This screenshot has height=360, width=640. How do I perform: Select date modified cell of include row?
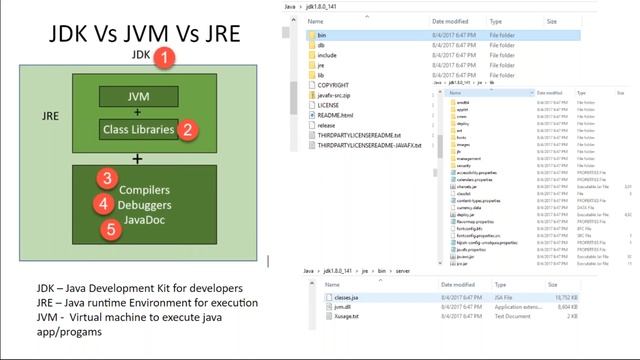pyautogui.click(x=454, y=56)
